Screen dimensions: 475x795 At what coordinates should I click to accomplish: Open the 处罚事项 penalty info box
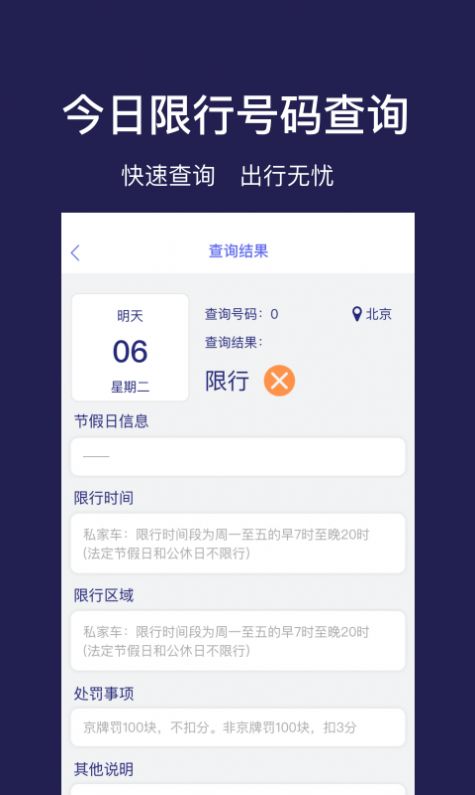(238, 728)
